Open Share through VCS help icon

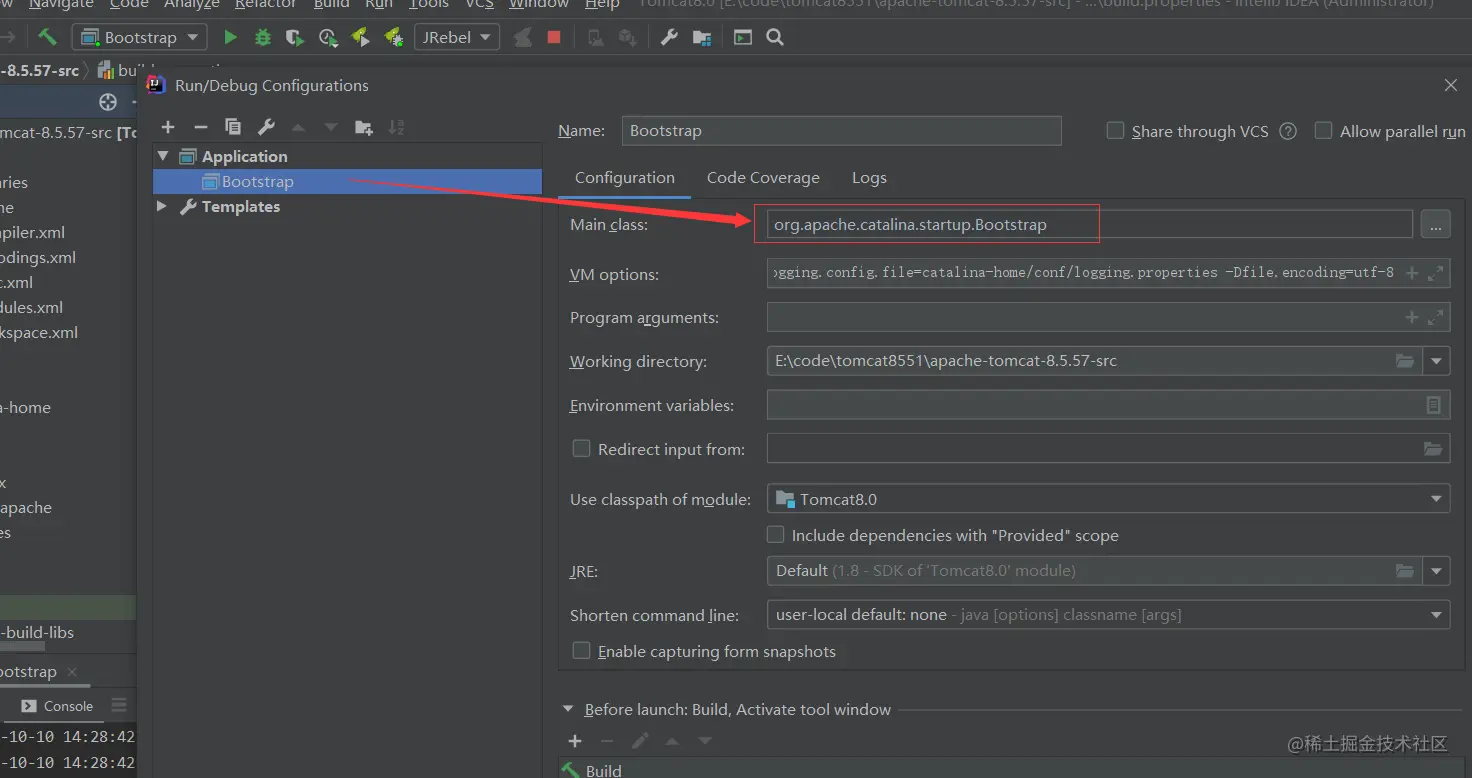(x=1288, y=131)
